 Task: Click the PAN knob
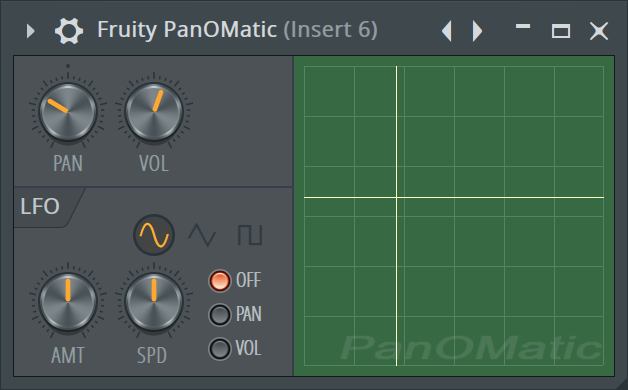[68, 112]
